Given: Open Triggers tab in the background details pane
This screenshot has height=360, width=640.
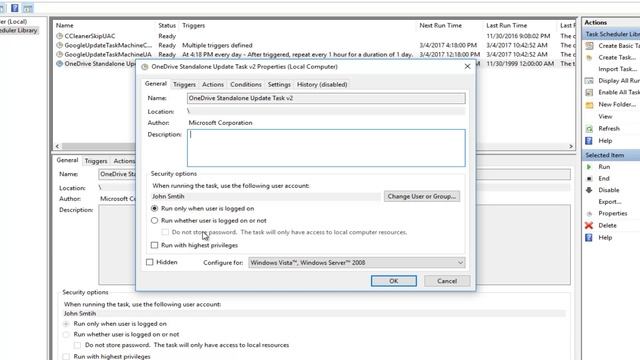Looking at the screenshot, I should click(x=96, y=161).
